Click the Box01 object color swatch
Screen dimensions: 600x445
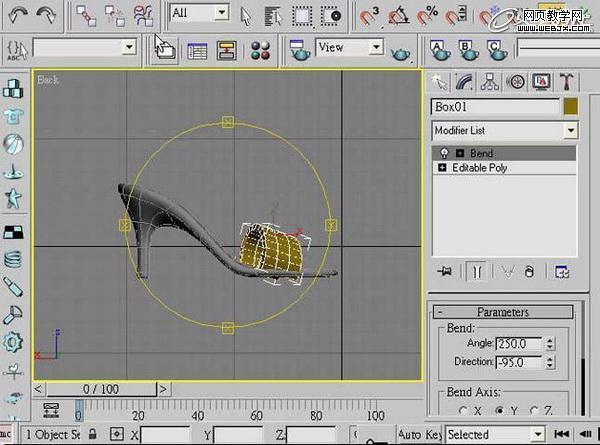point(571,107)
